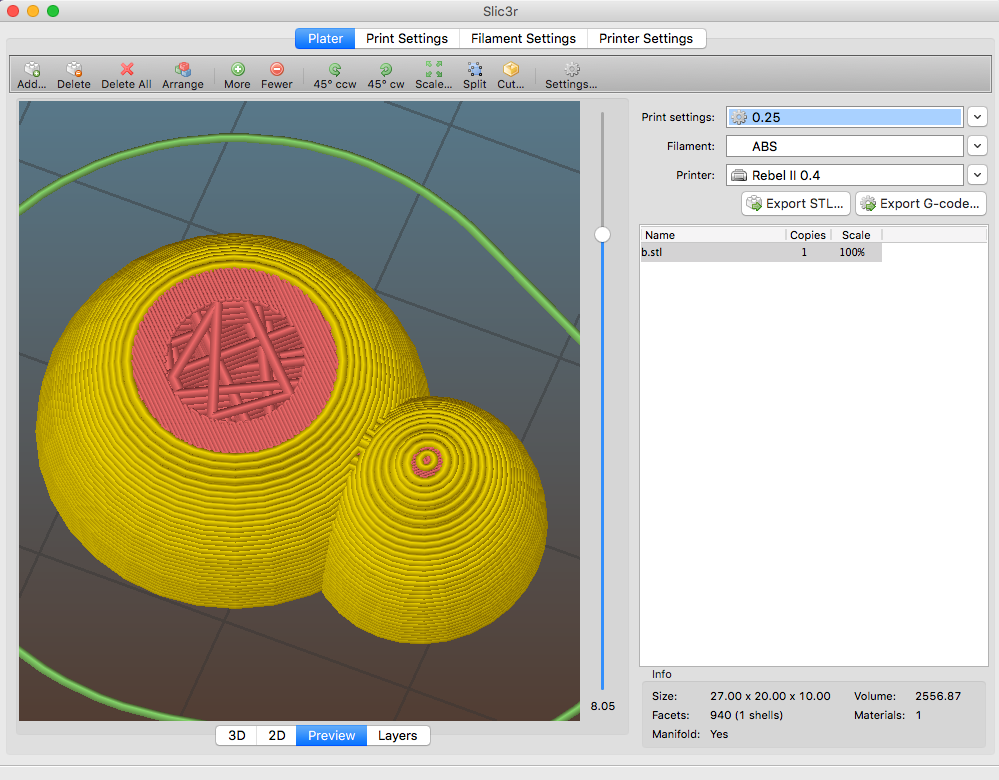Expand the Print settings preset dropdown
999x780 pixels.
click(x=978, y=117)
